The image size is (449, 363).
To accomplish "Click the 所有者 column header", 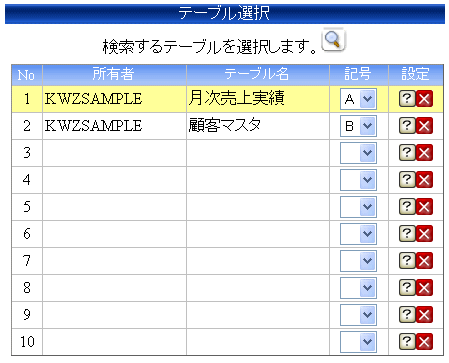I will click(114, 75).
